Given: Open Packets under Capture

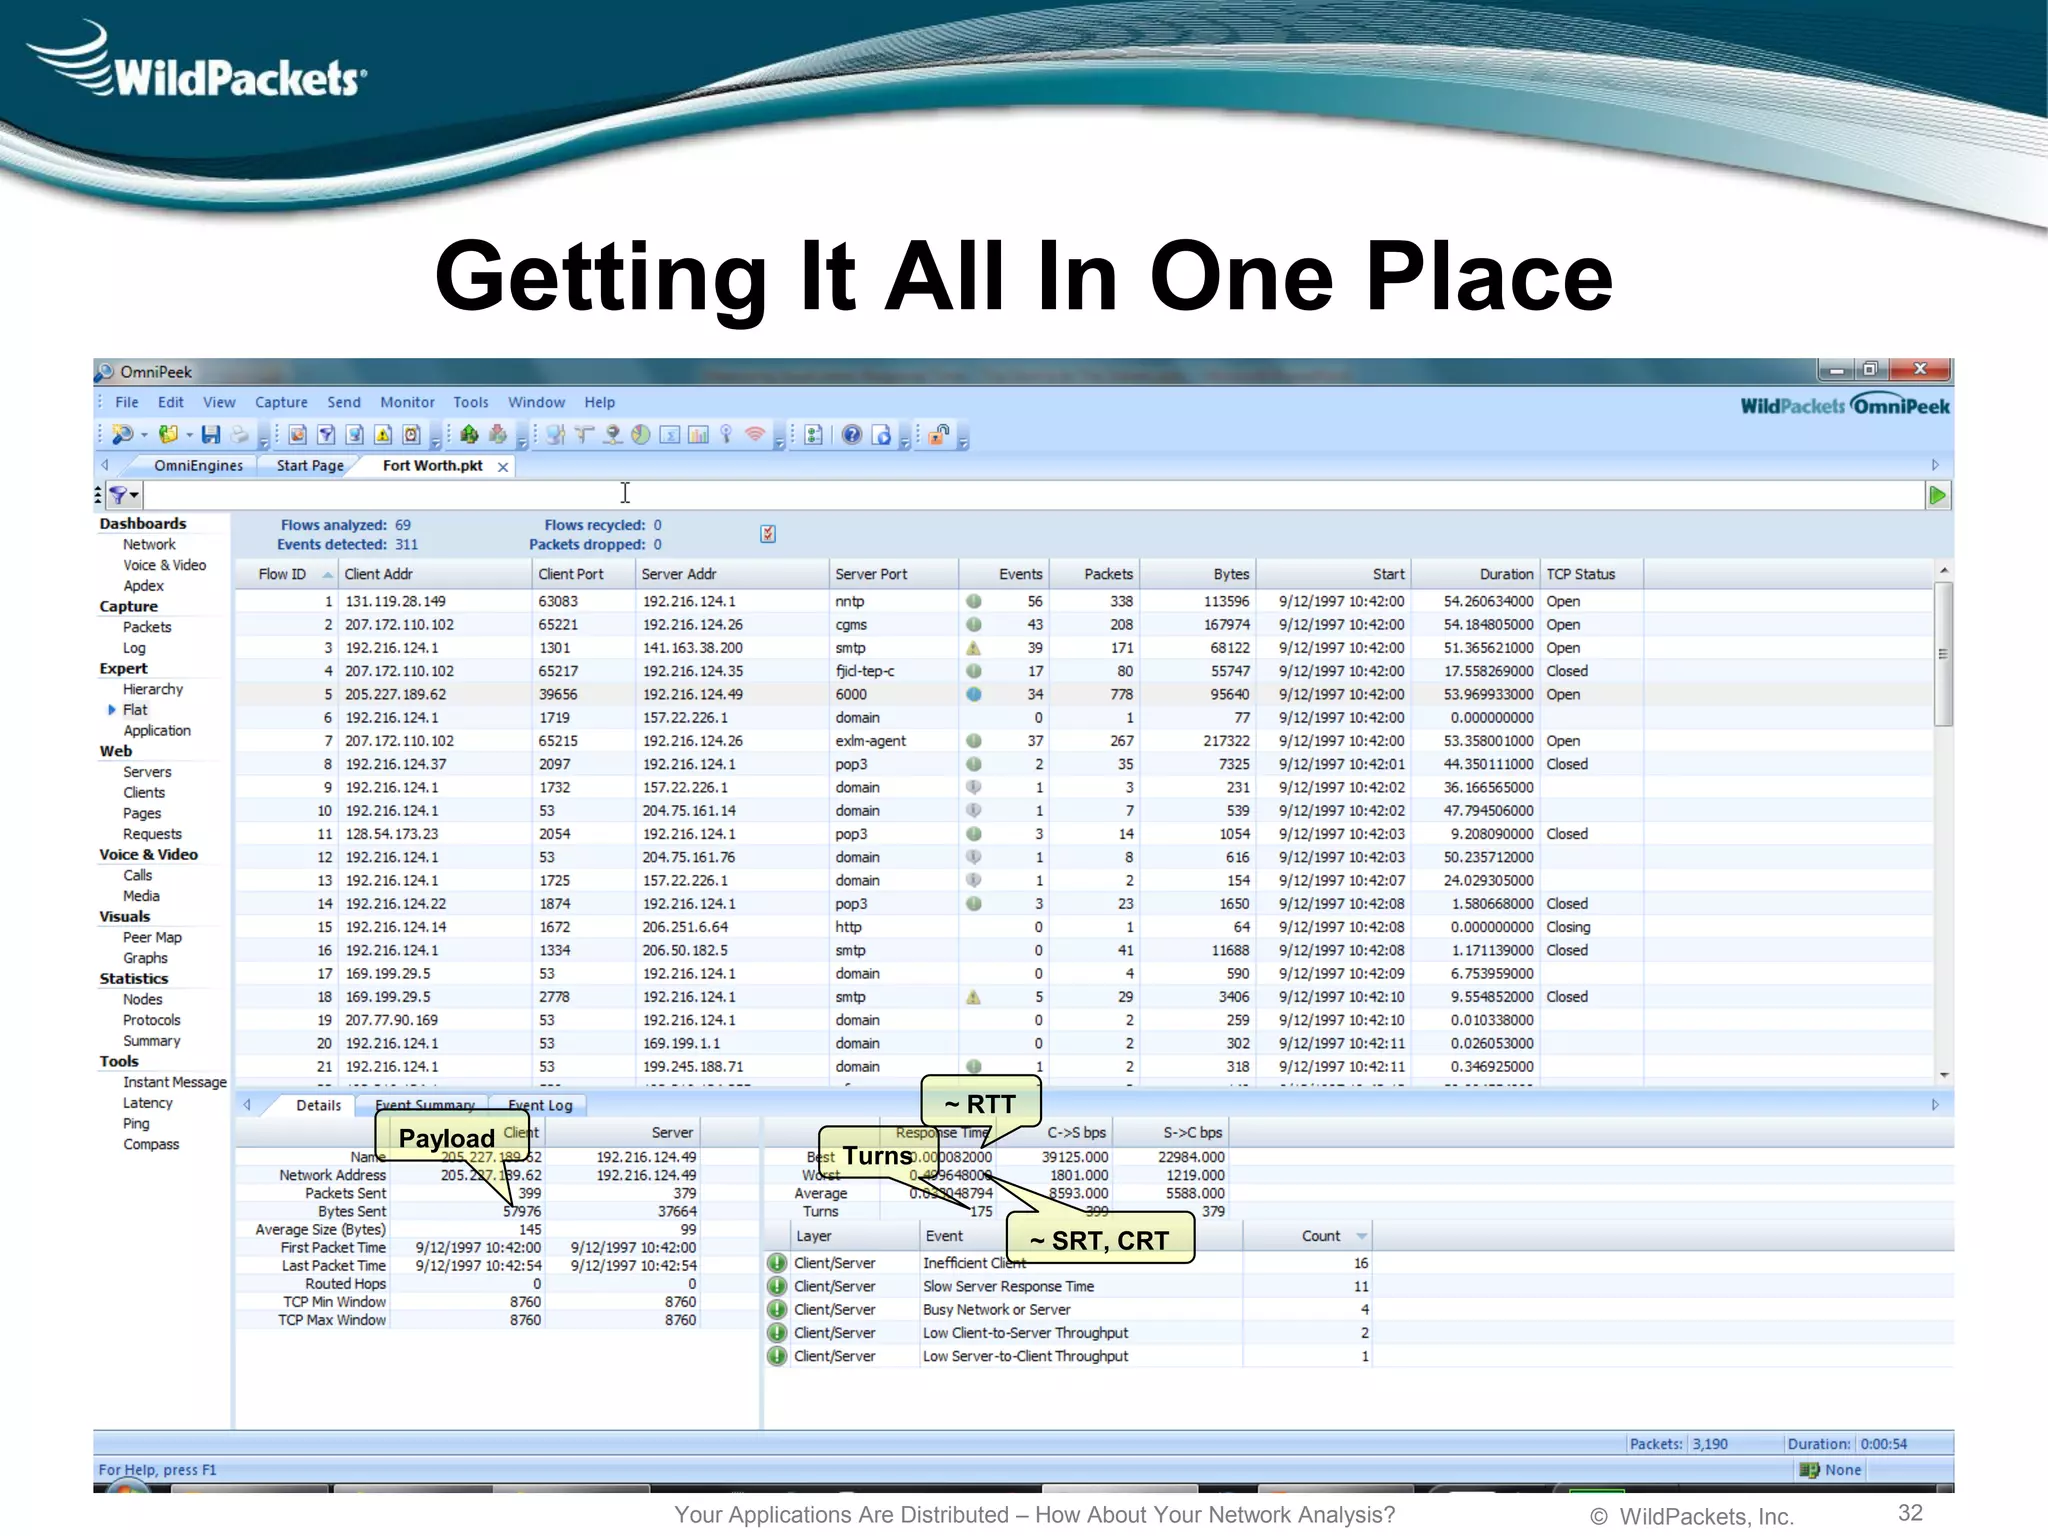Looking at the screenshot, I should pyautogui.click(x=147, y=627).
